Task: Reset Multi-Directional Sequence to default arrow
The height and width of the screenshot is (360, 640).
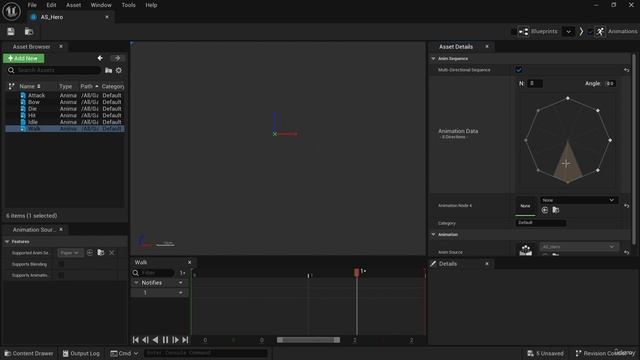Action: coord(627,70)
